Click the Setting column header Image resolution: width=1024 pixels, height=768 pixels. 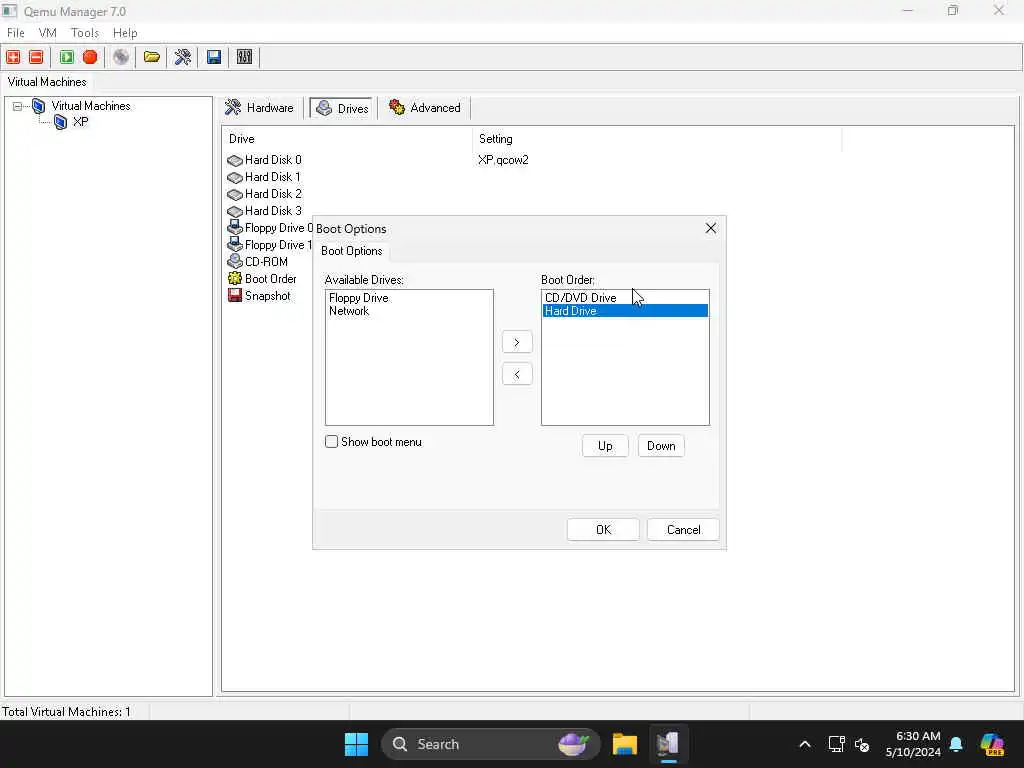click(657, 138)
